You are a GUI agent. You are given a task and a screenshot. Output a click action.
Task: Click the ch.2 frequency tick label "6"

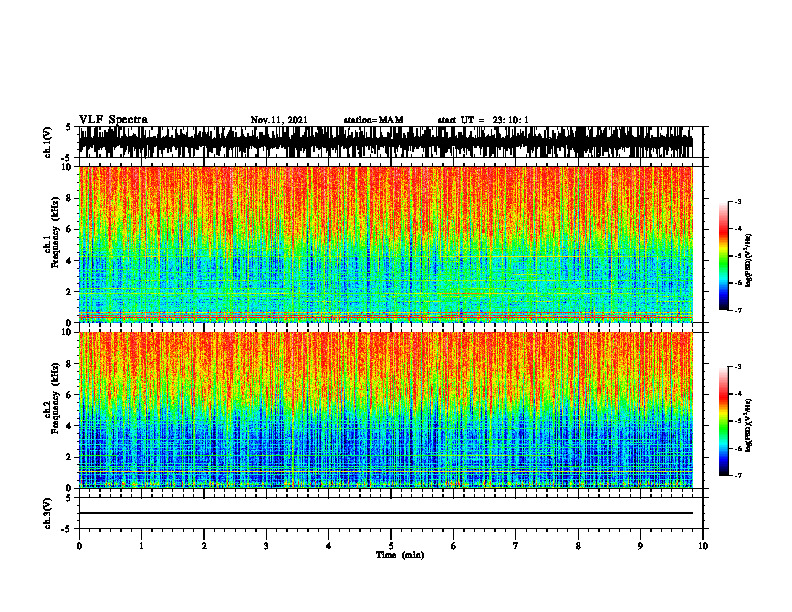point(69,395)
